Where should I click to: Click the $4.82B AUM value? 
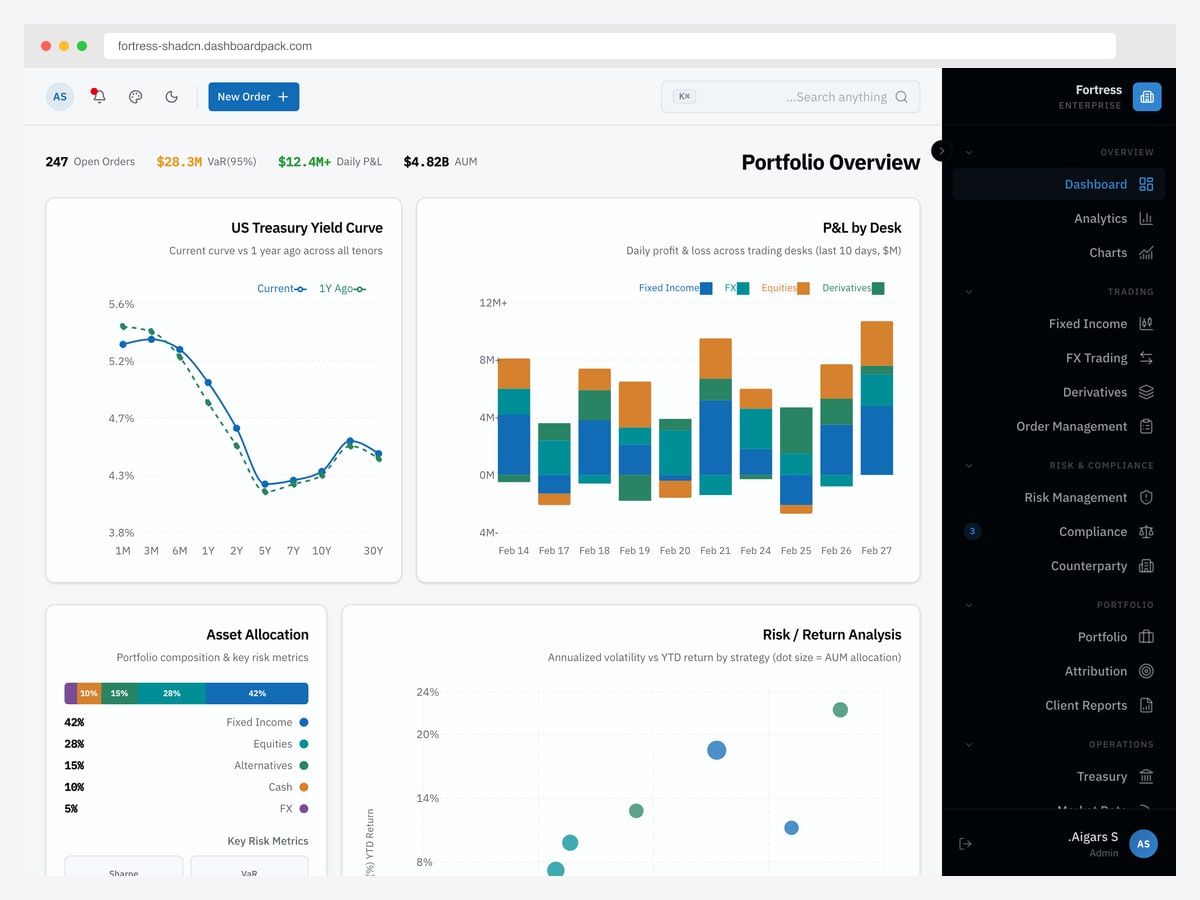coord(426,161)
